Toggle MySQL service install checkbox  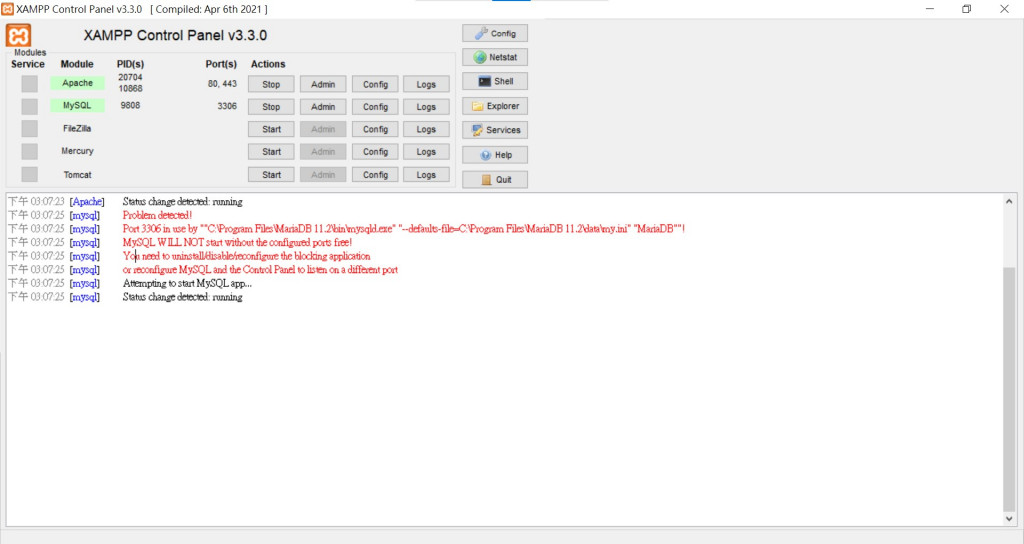click(x=29, y=106)
